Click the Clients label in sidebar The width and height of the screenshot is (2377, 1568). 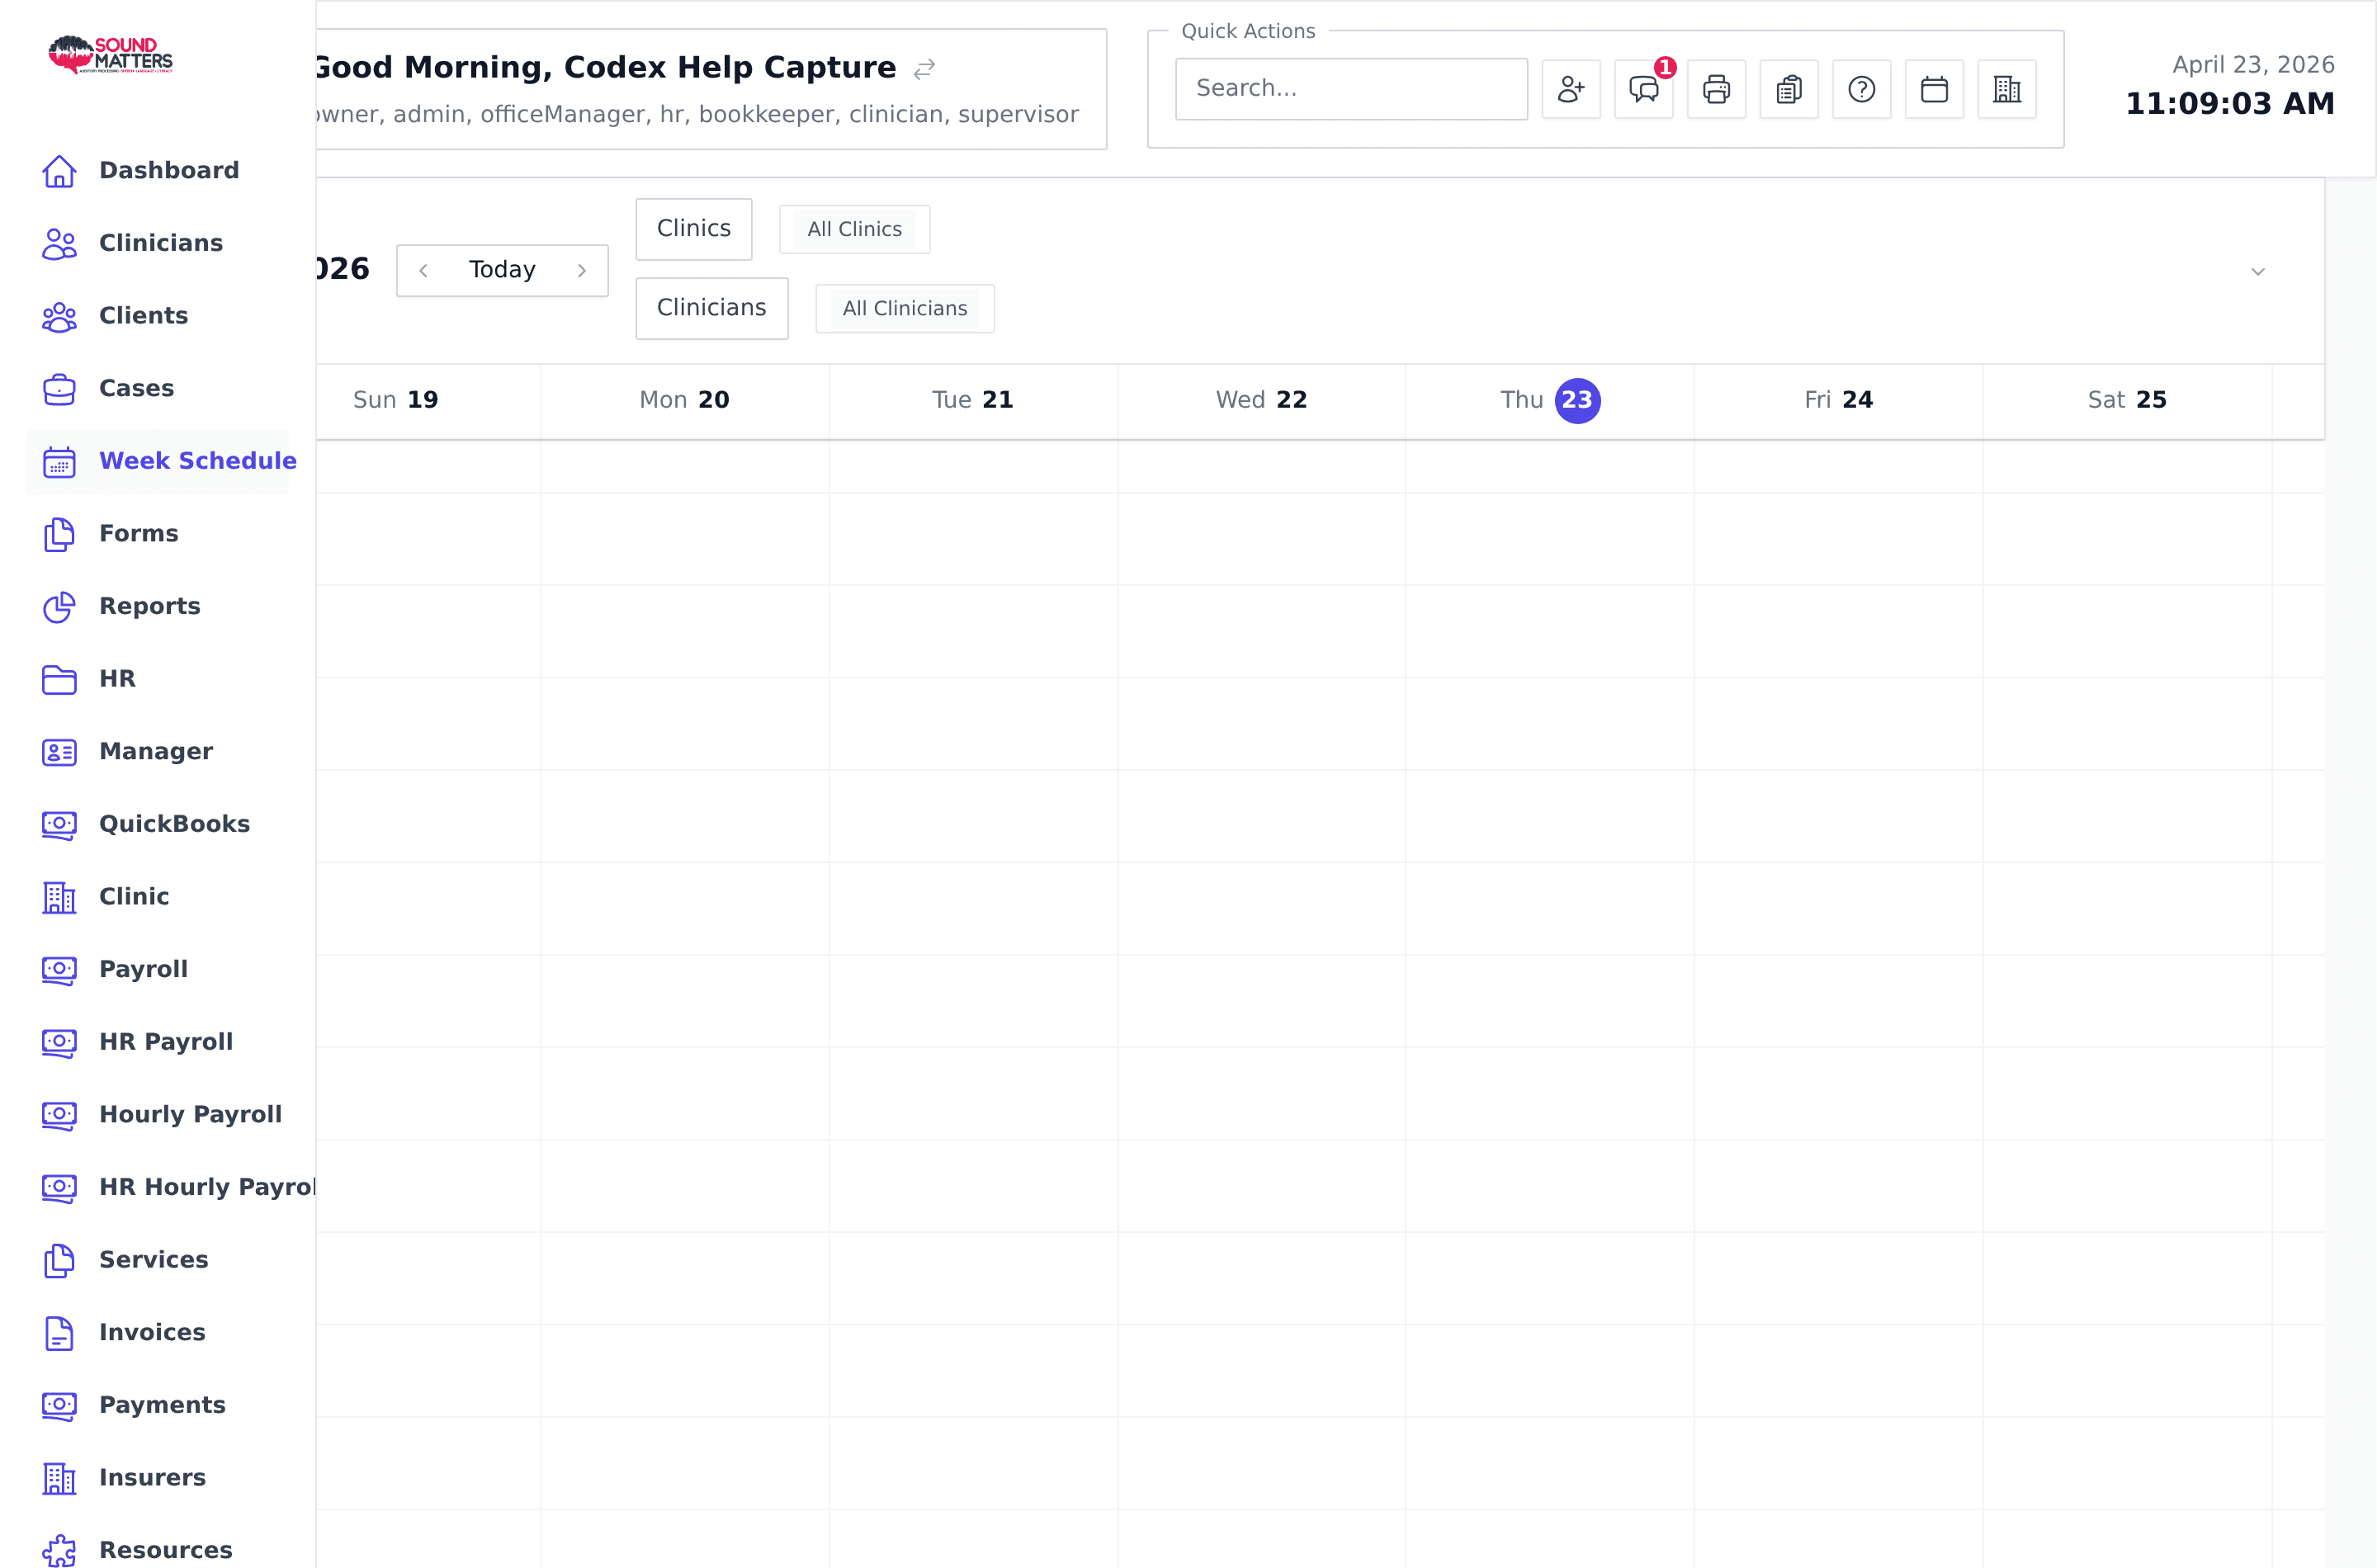143,316
